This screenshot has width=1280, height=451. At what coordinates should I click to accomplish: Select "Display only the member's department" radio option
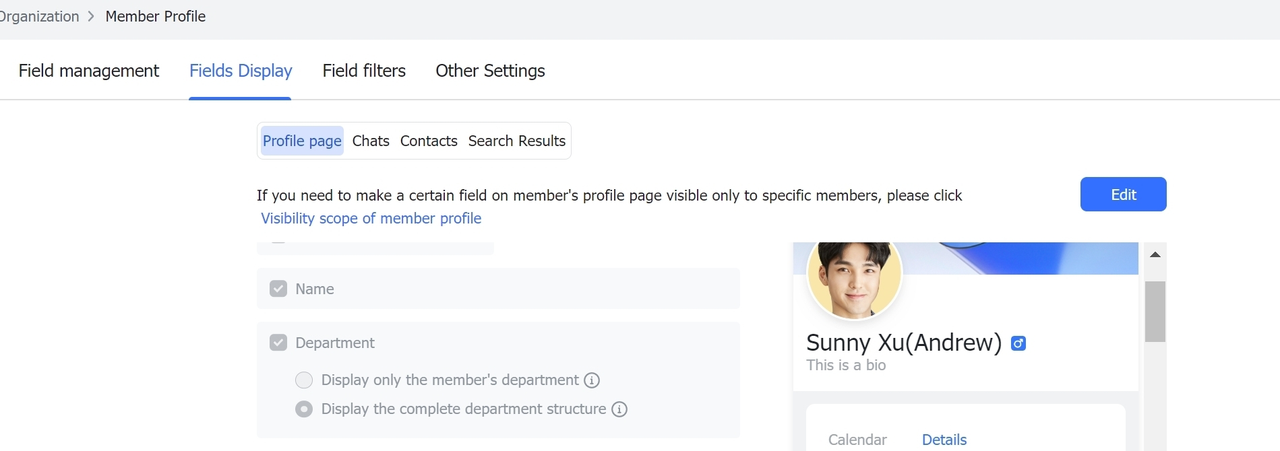pos(304,380)
